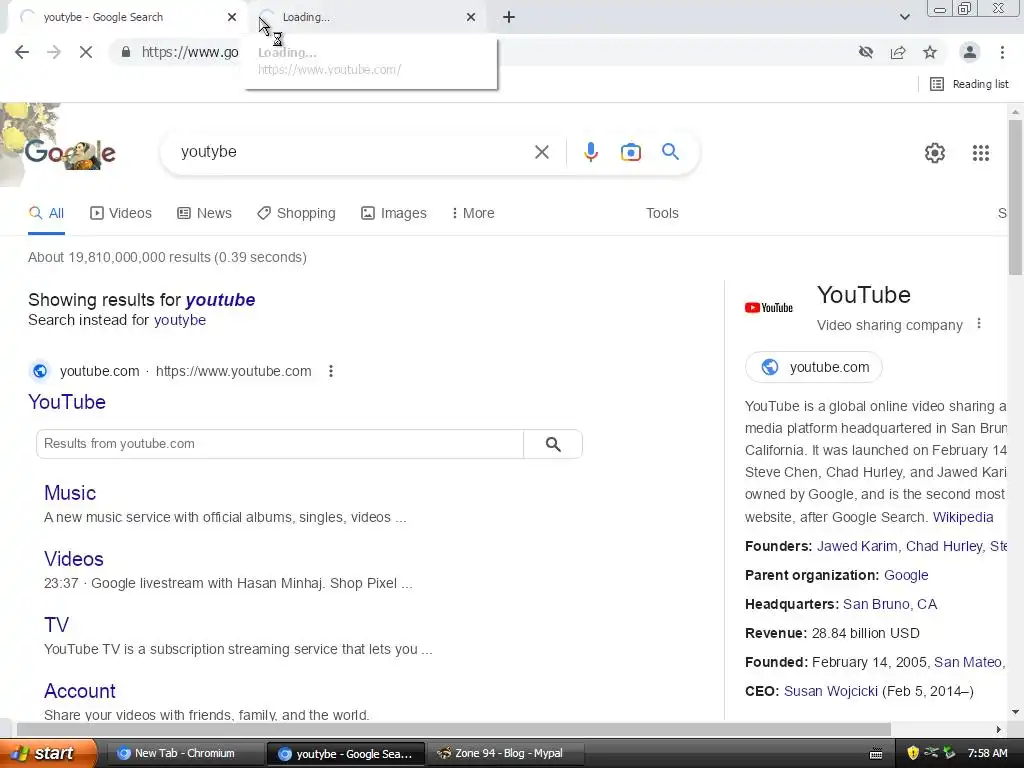Image resolution: width=1024 pixels, height=768 pixels.
Task: Open Susan Wojcicki CEO link
Action: click(831, 692)
